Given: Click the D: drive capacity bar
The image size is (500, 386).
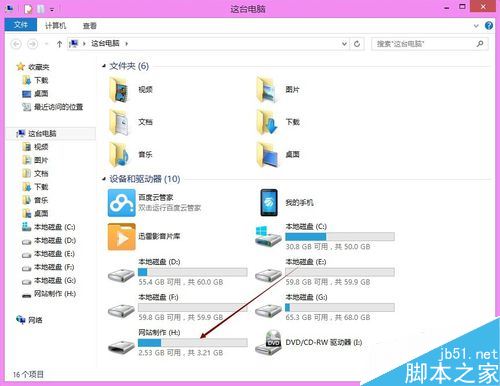Looking at the screenshot, I should [193, 272].
